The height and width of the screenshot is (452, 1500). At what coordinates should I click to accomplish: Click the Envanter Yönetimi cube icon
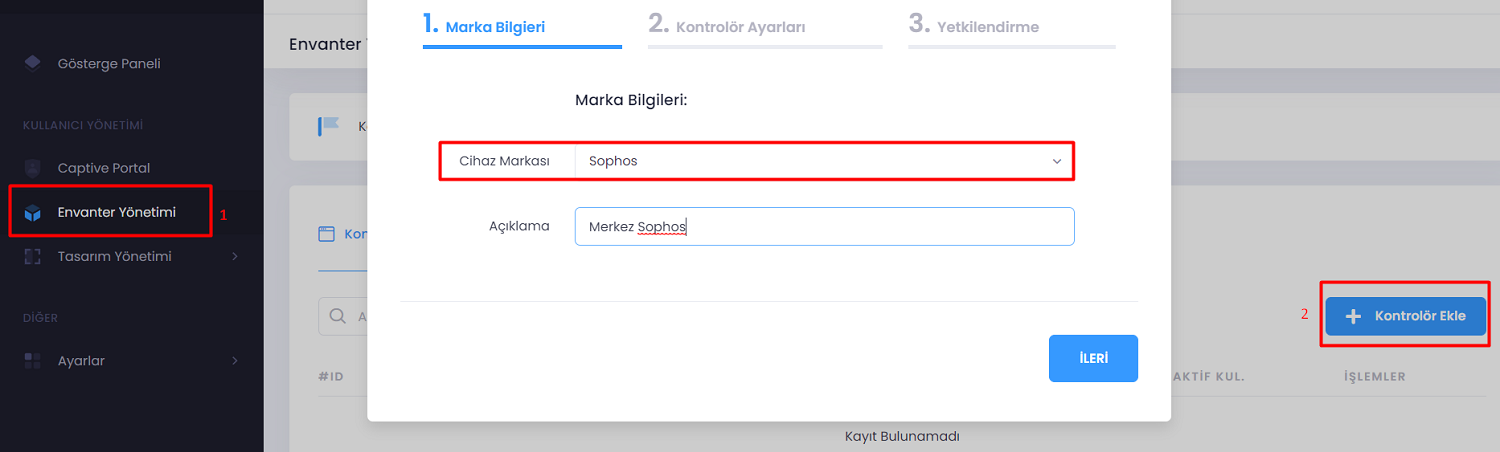pyautogui.click(x=33, y=212)
